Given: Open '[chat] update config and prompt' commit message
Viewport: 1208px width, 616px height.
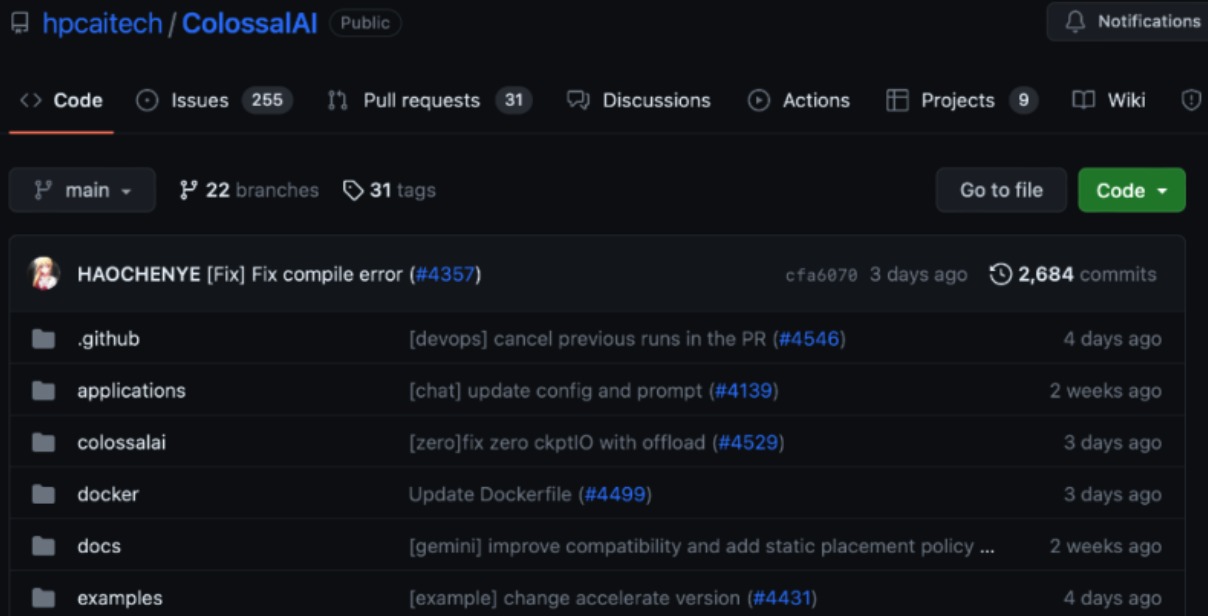Looking at the screenshot, I should (x=556, y=391).
